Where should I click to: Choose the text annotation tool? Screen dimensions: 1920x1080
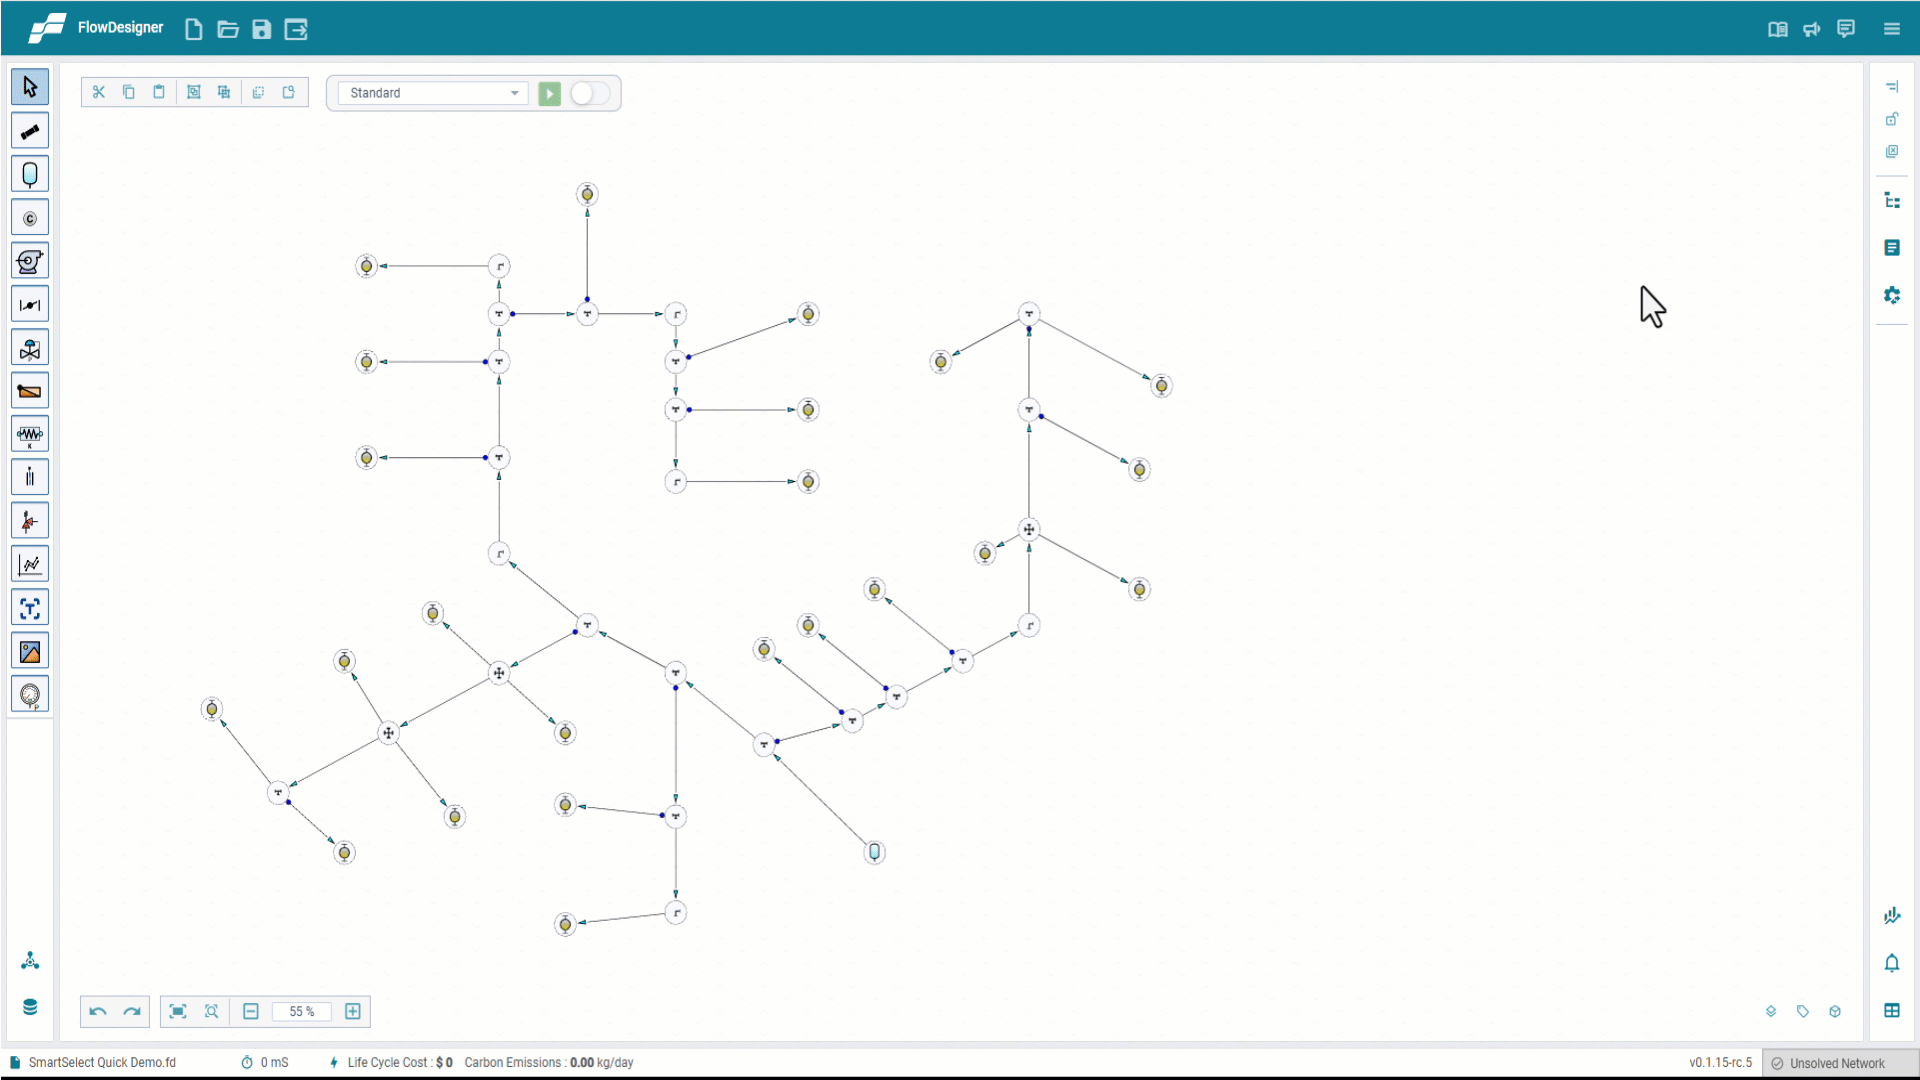pos(30,608)
